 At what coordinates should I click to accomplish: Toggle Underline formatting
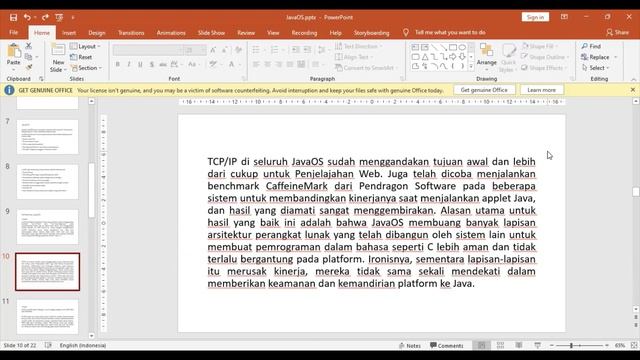[x=140, y=64]
